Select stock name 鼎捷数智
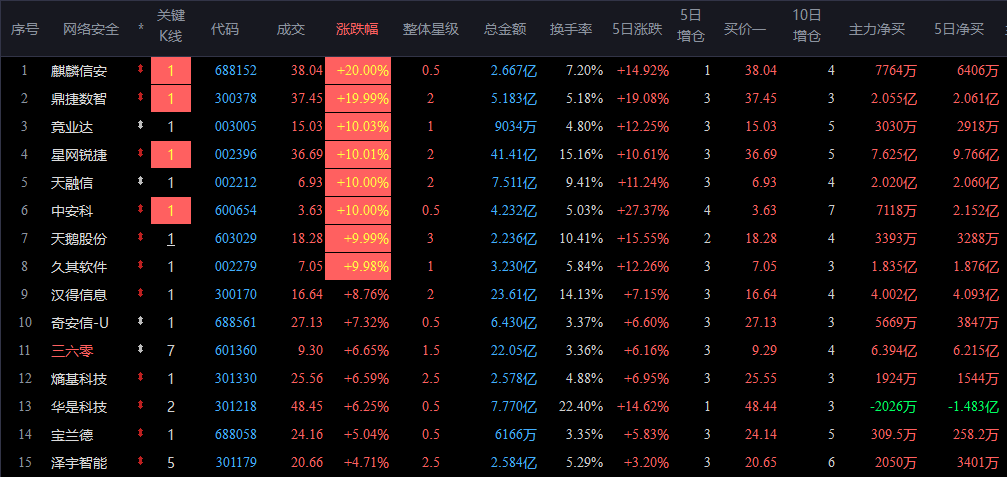Image resolution: width=1007 pixels, height=477 pixels. [x=79, y=99]
